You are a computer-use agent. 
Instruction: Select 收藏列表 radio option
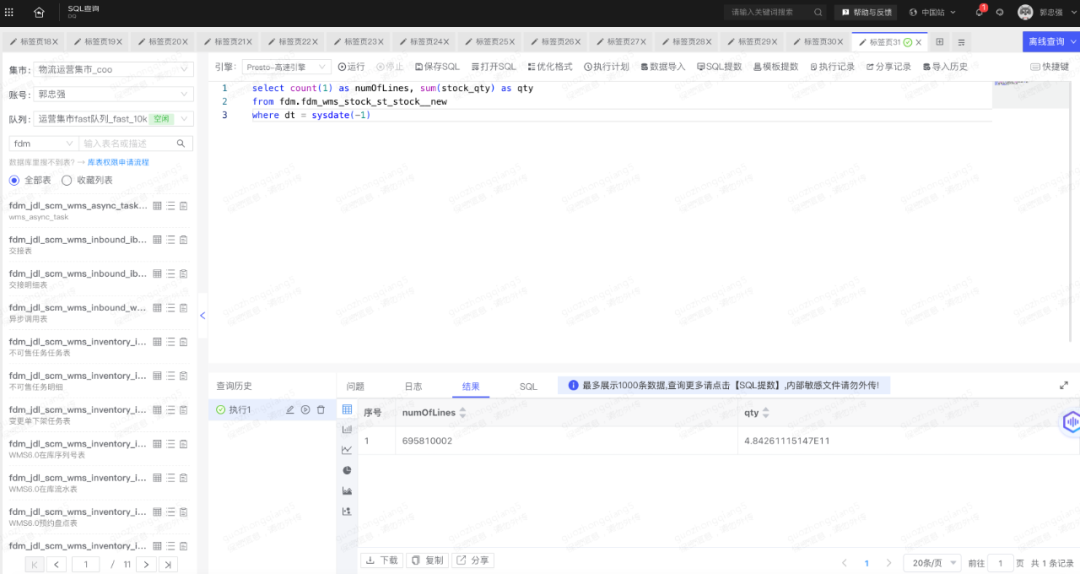[67, 180]
